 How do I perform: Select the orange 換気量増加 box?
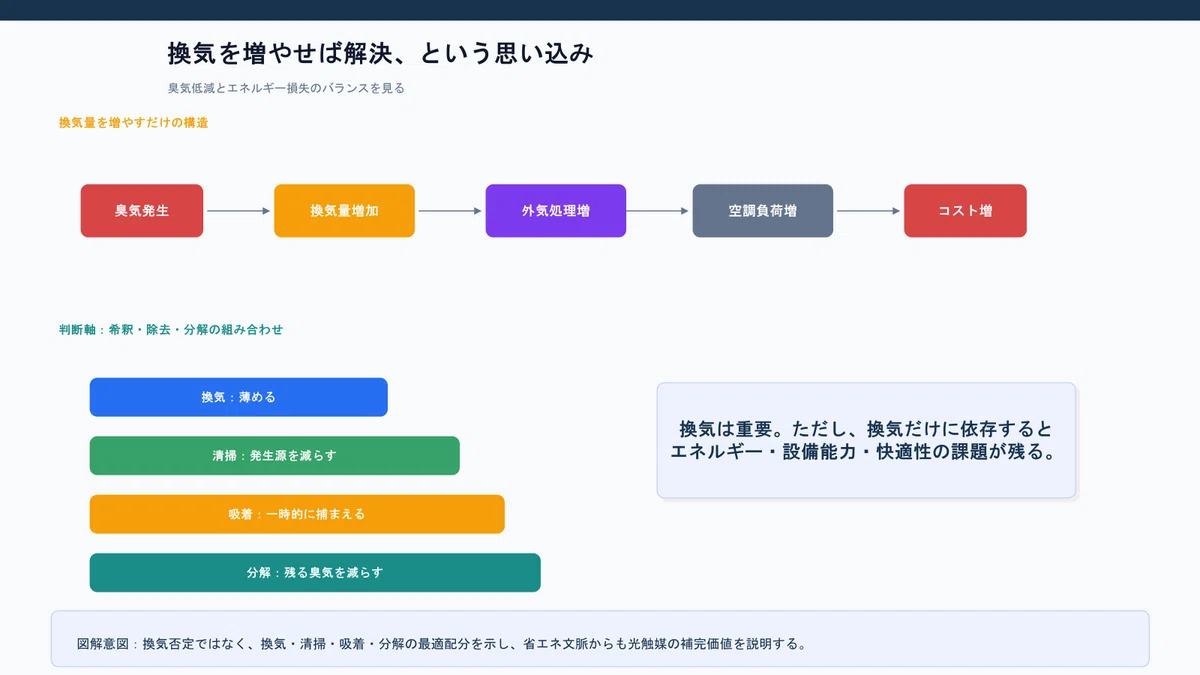344,211
